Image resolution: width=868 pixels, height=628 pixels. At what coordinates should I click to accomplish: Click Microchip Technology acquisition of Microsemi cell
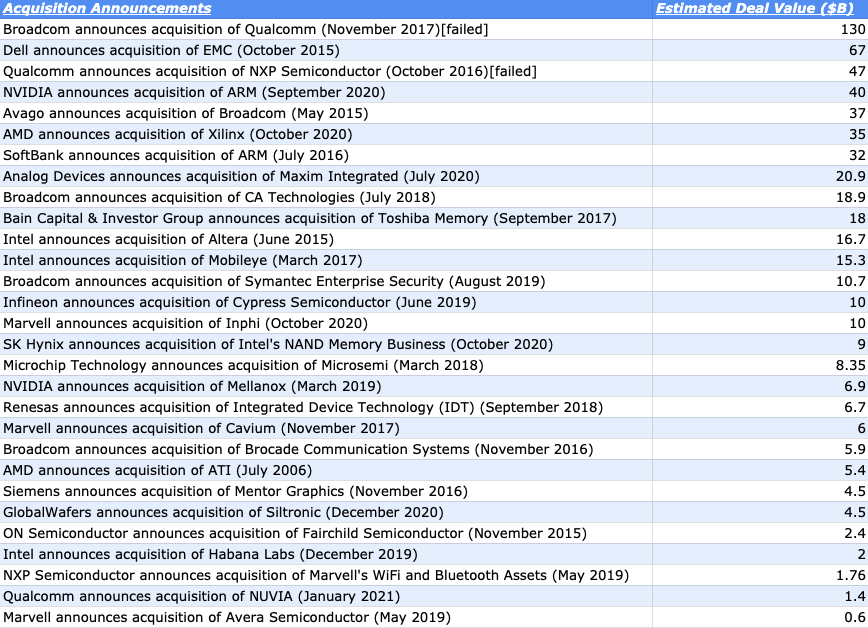(x=326, y=366)
